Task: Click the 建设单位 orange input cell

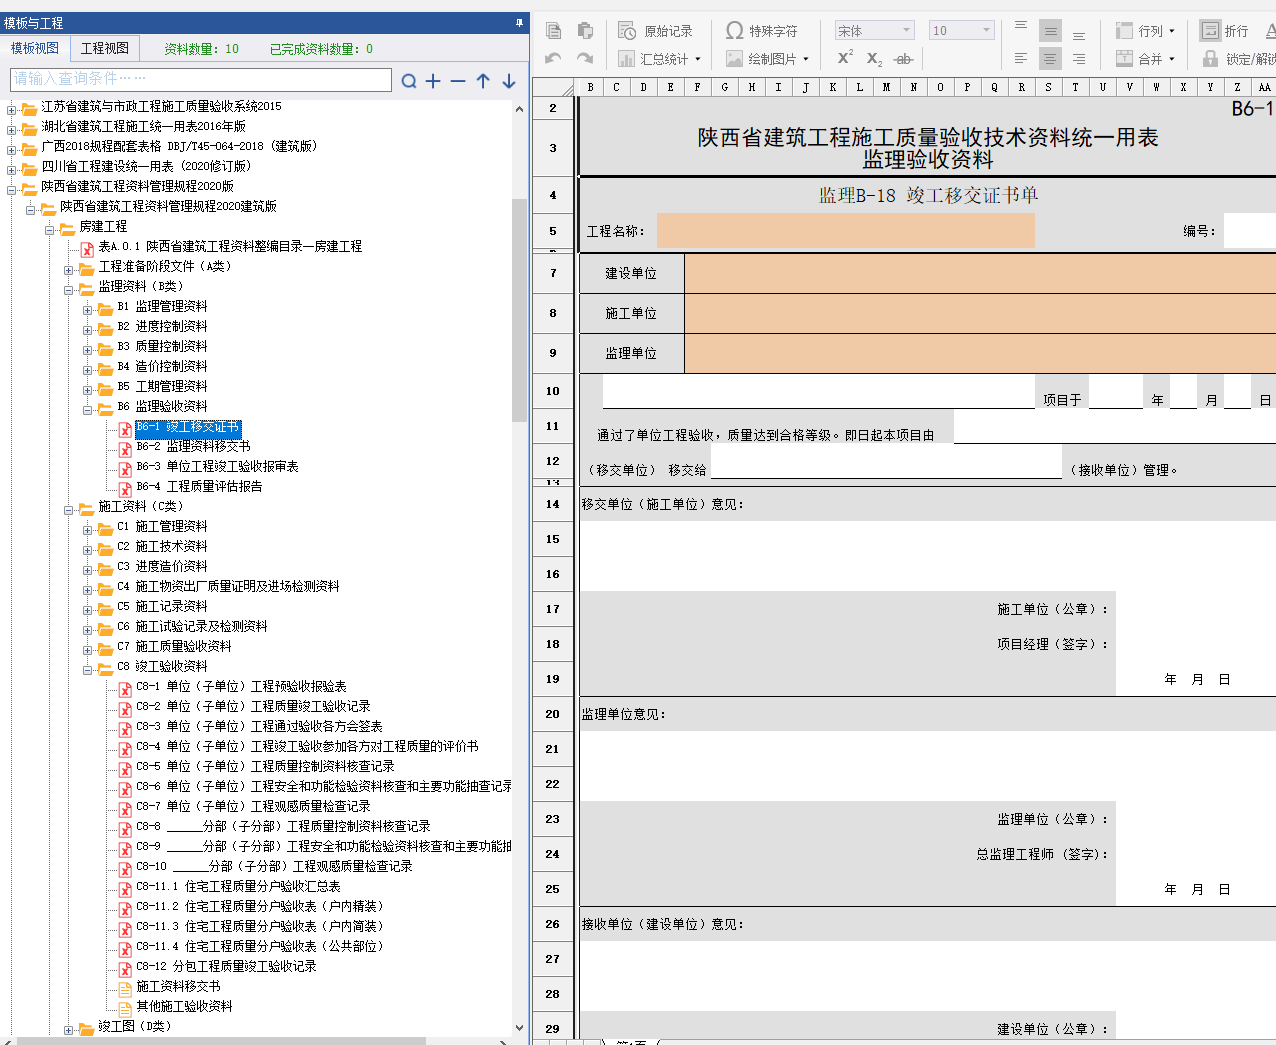Action: (x=980, y=273)
